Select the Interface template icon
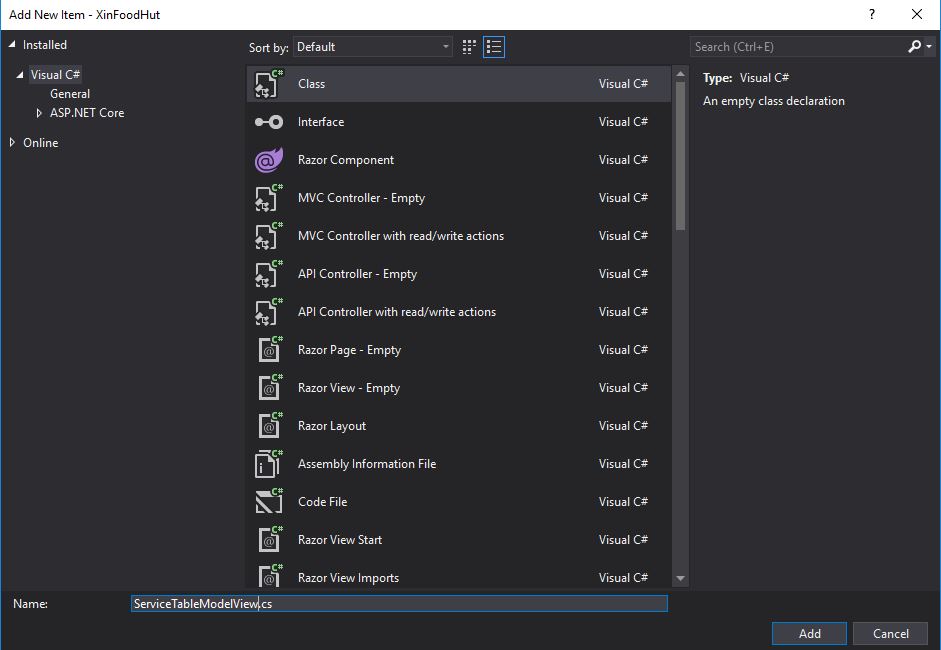 tap(268, 122)
